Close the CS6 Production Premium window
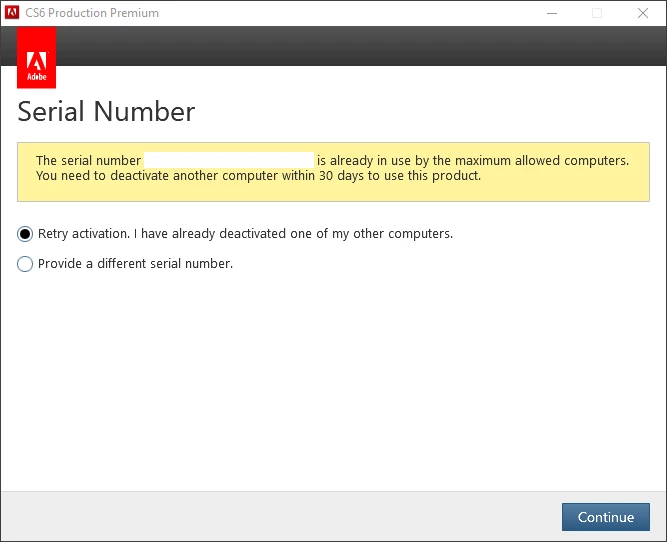 click(x=643, y=13)
